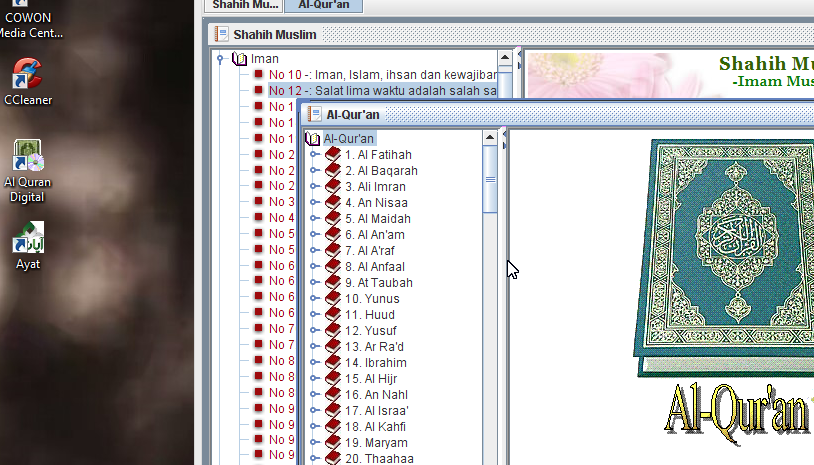
Task: Click the Al An'am book icon
Action: 333,235
